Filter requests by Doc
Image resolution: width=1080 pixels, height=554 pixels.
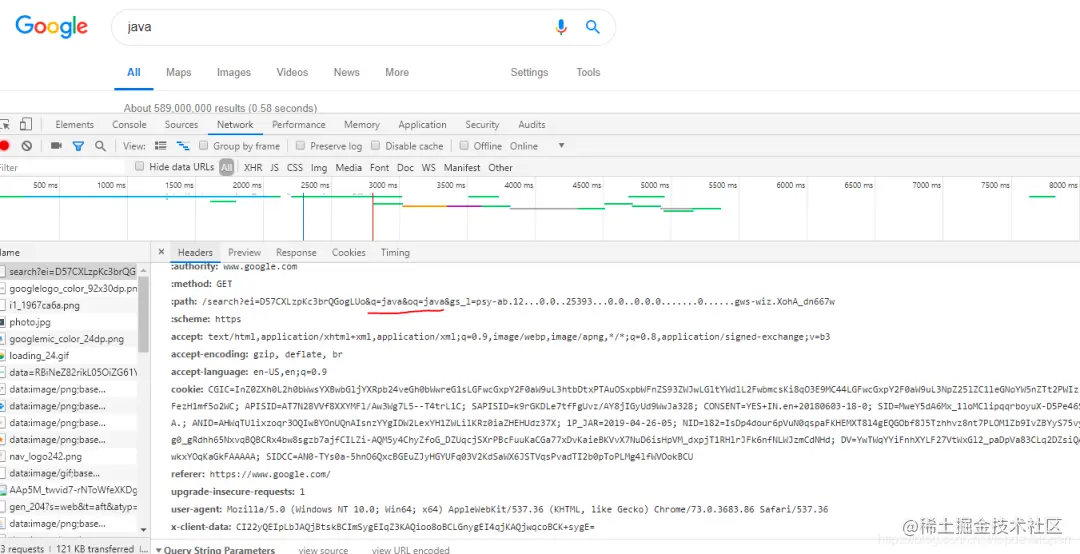[406, 167]
